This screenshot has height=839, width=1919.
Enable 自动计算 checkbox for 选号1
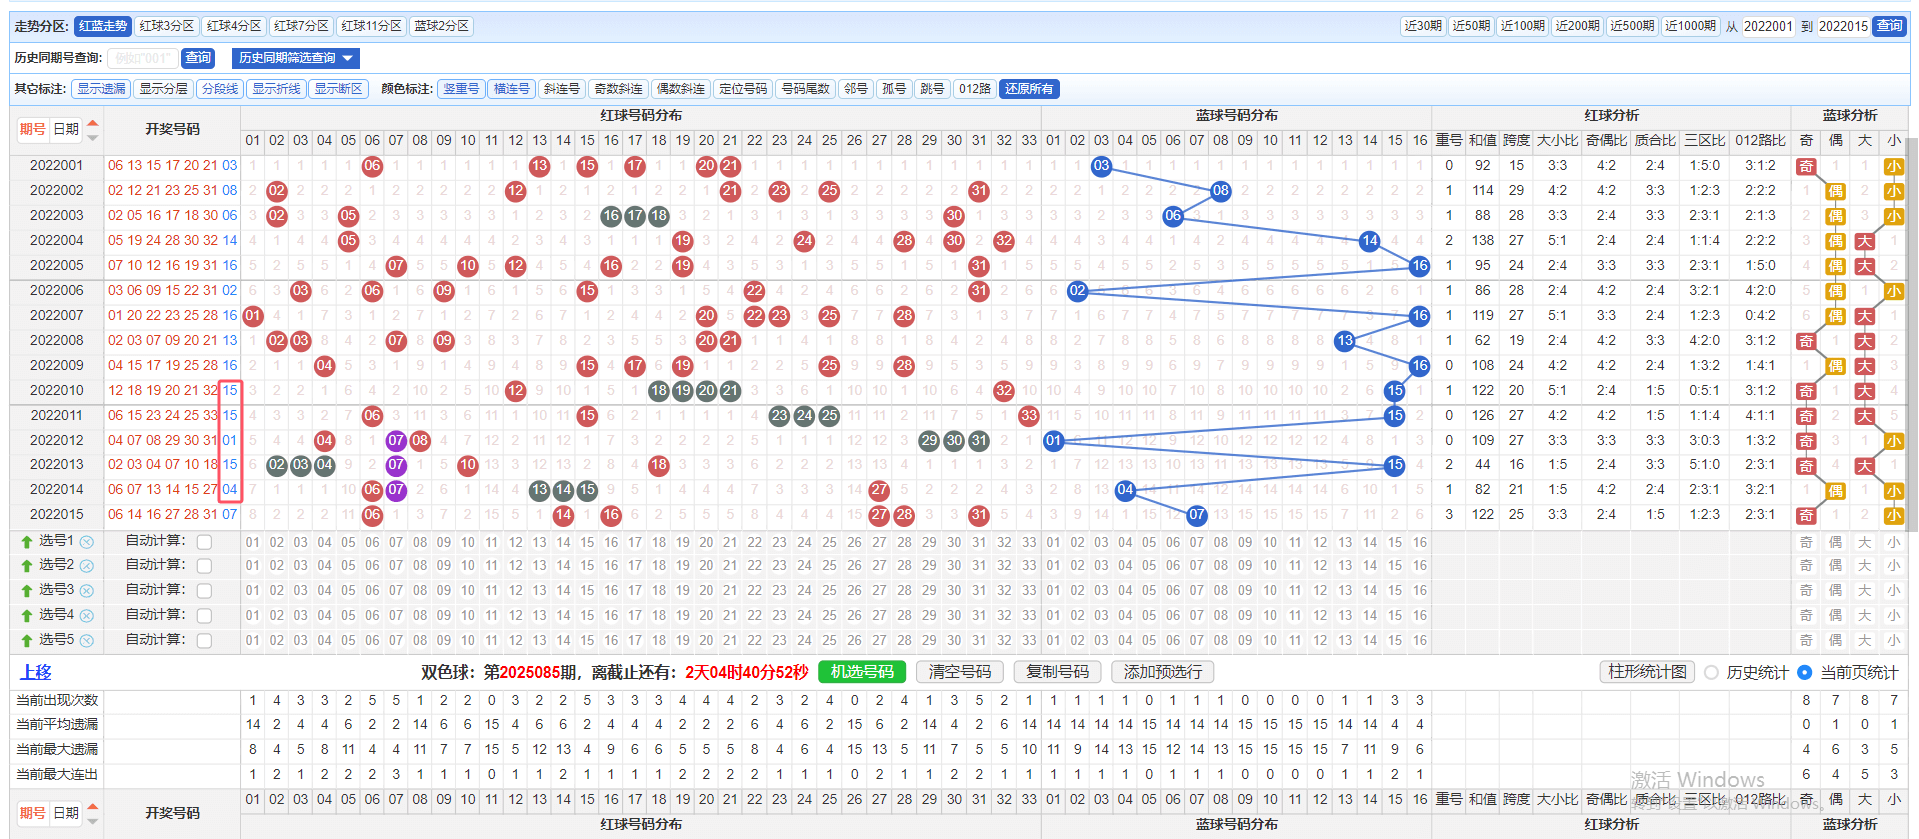point(204,541)
